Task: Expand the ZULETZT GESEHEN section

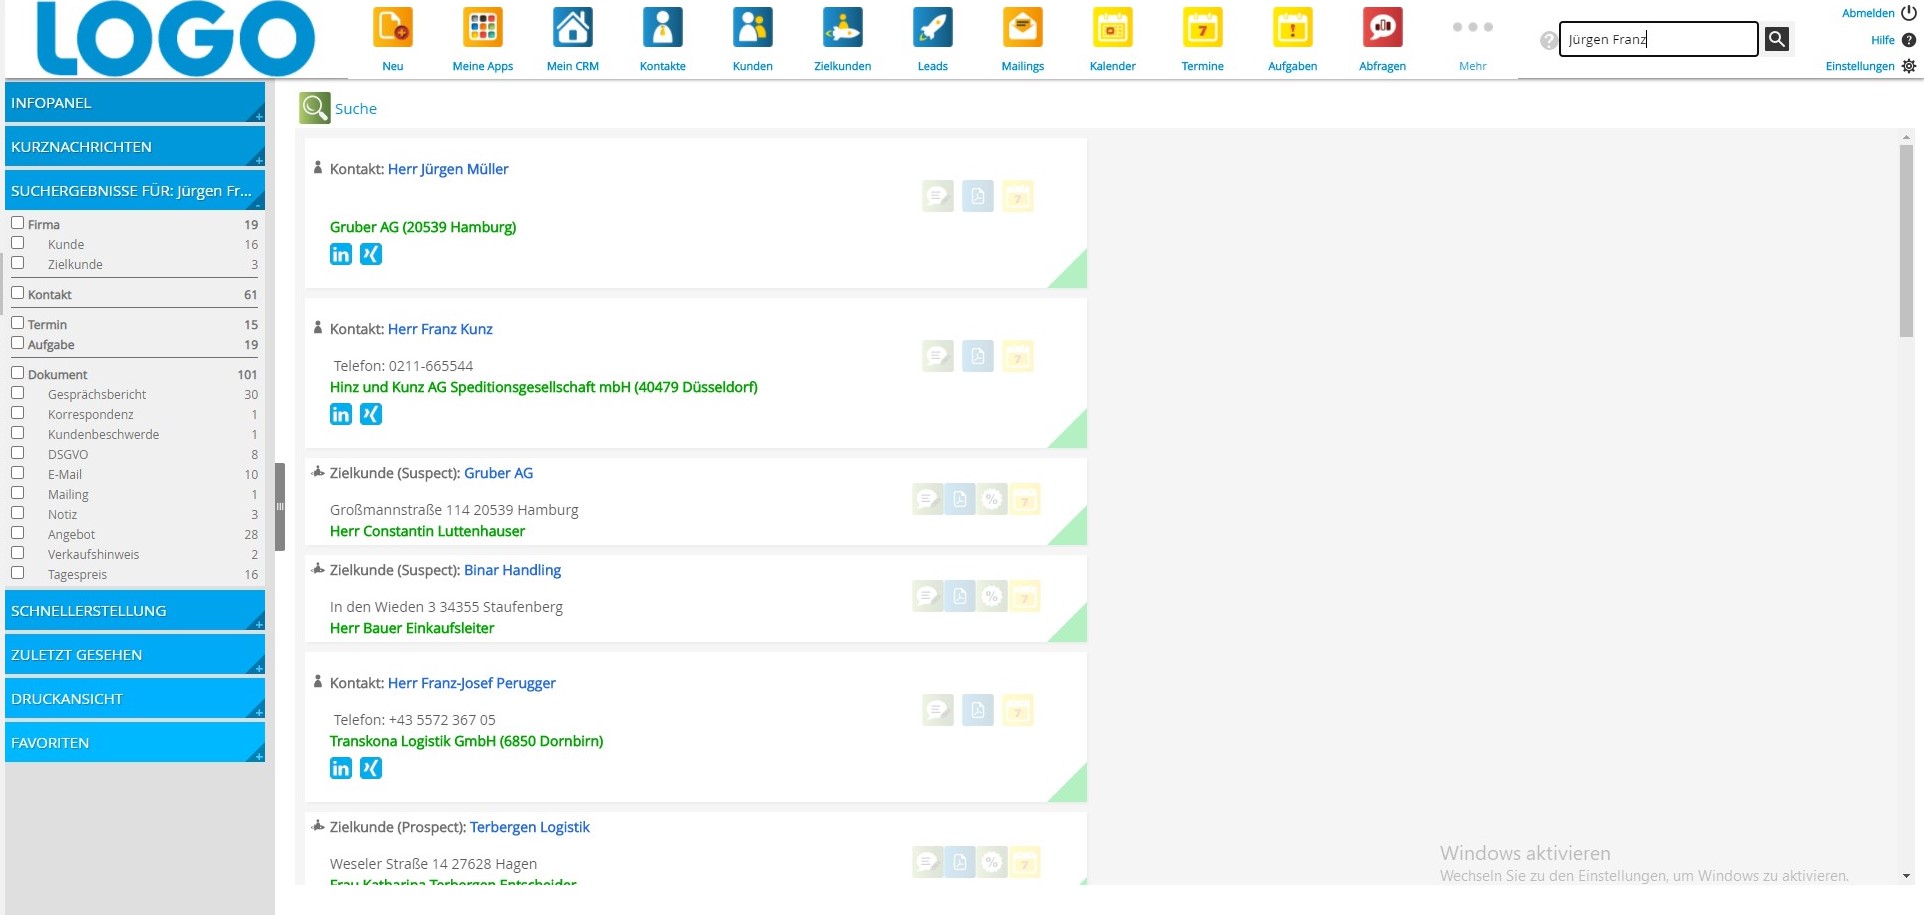Action: coord(135,655)
